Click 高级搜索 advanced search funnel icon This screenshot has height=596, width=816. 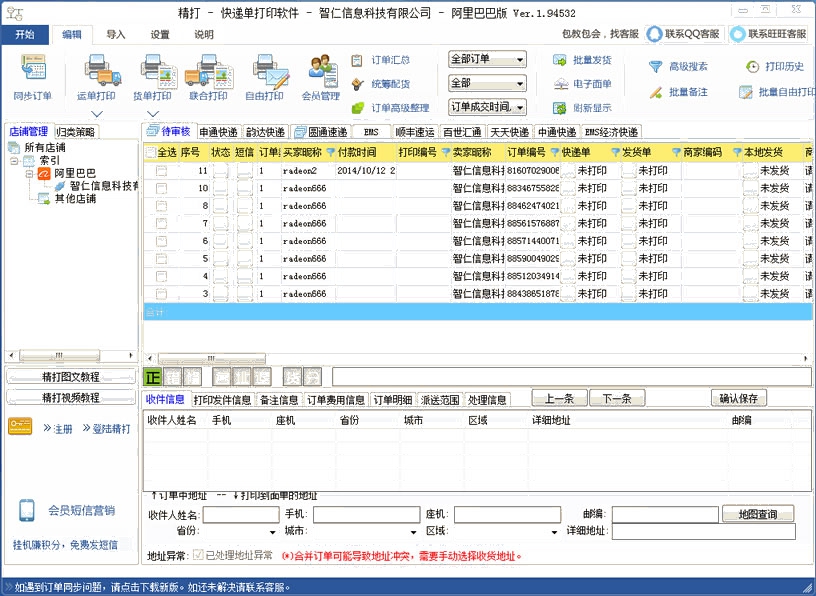[656, 67]
